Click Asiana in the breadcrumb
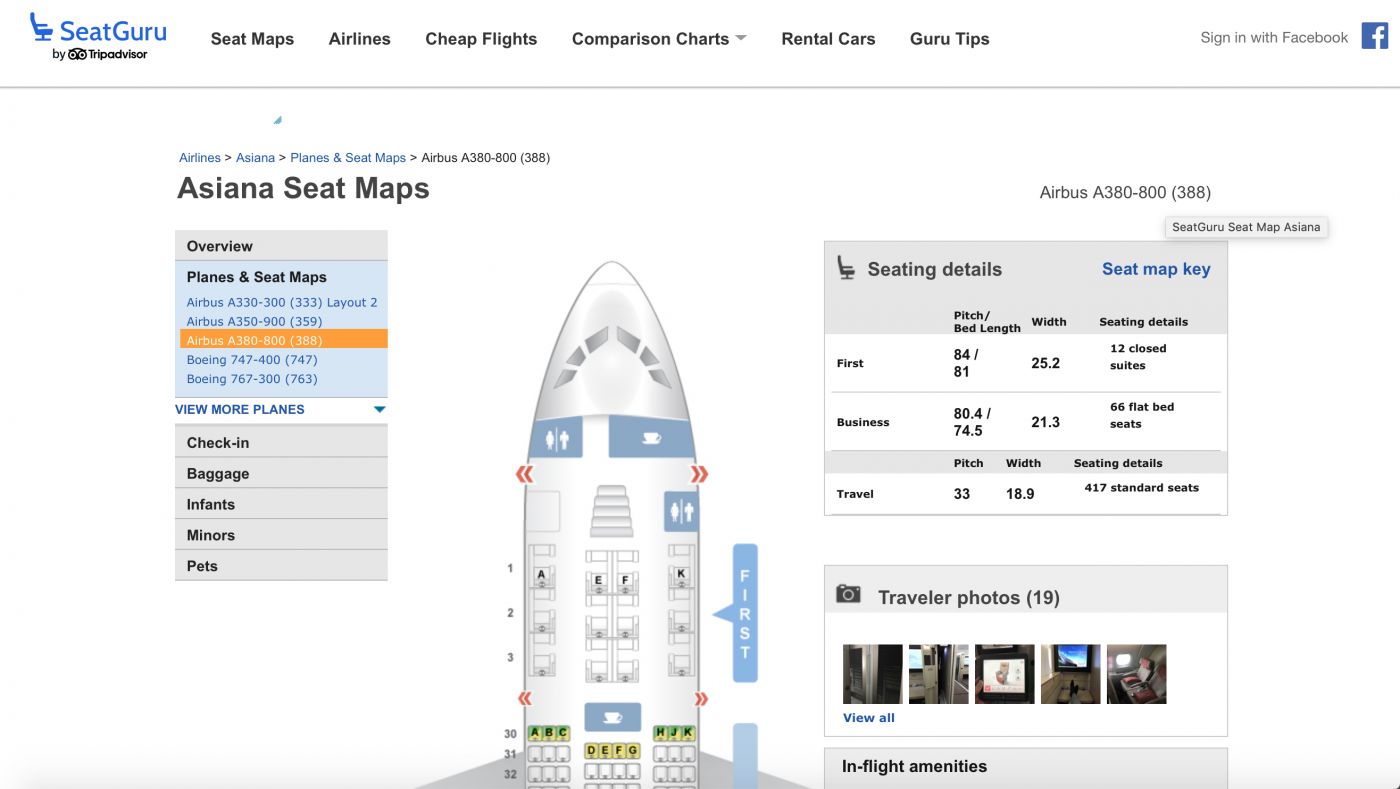The image size is (1400, 789). pyautogui.click(x=255, y=158)
